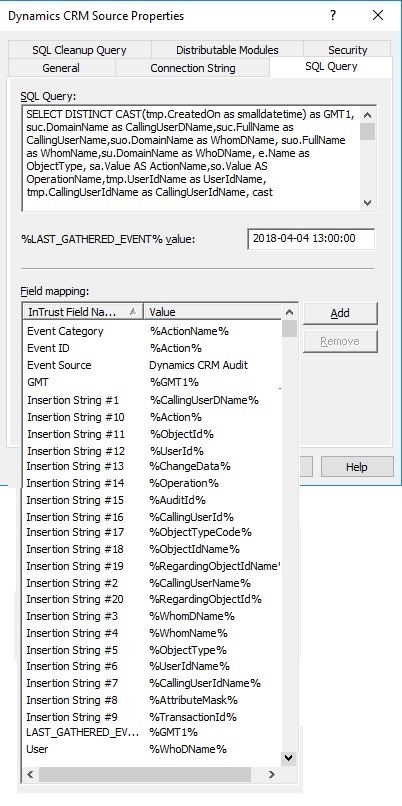Image resolution: width=402 pixels, height=806 pixels.
Task: Select the Insertion String #15 row
Action: pyautogui.click(x=153, y=500)
